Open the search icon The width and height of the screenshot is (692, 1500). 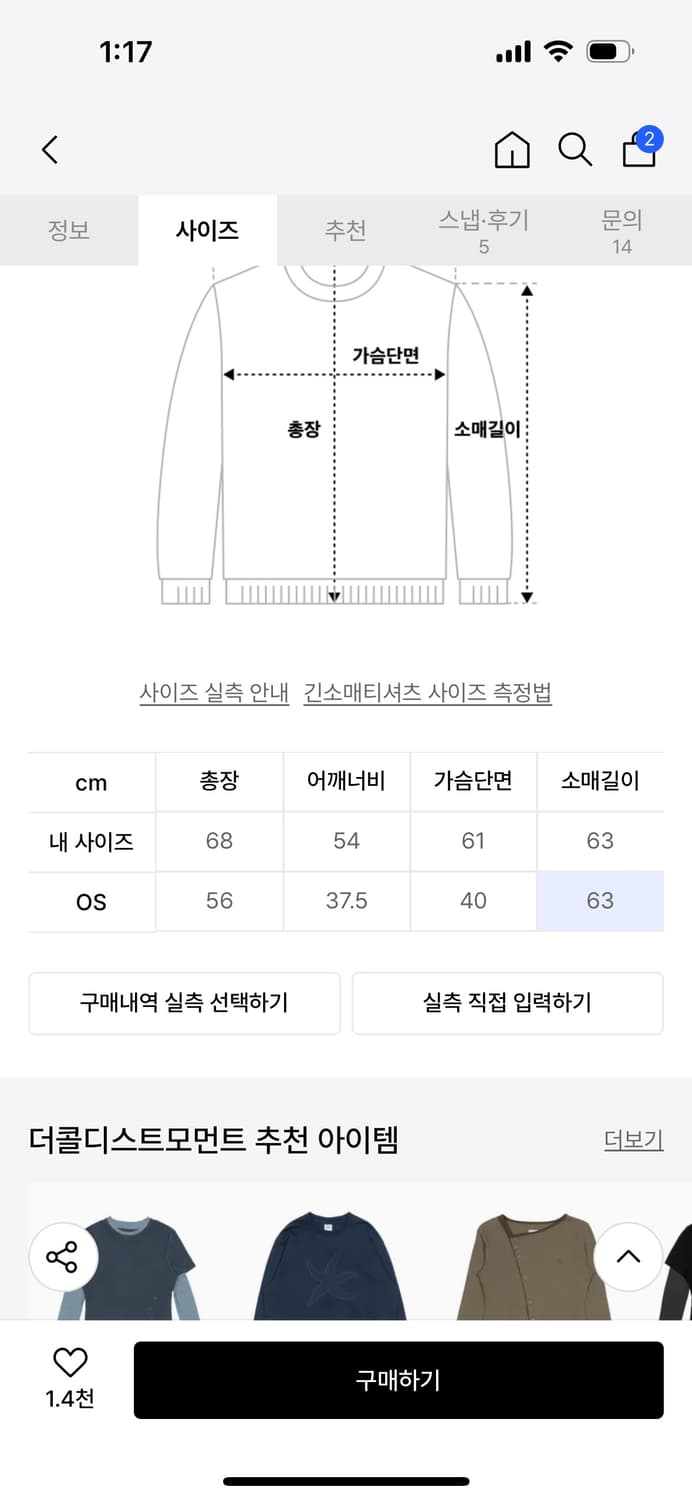(574, 150)
